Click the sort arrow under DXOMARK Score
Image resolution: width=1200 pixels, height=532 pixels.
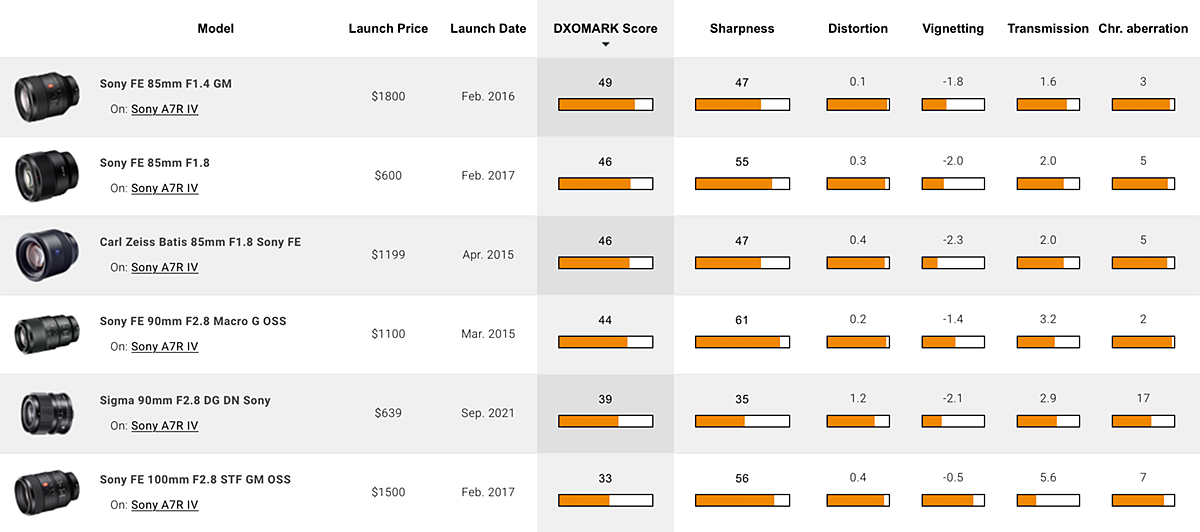click(x=605, y=45)
